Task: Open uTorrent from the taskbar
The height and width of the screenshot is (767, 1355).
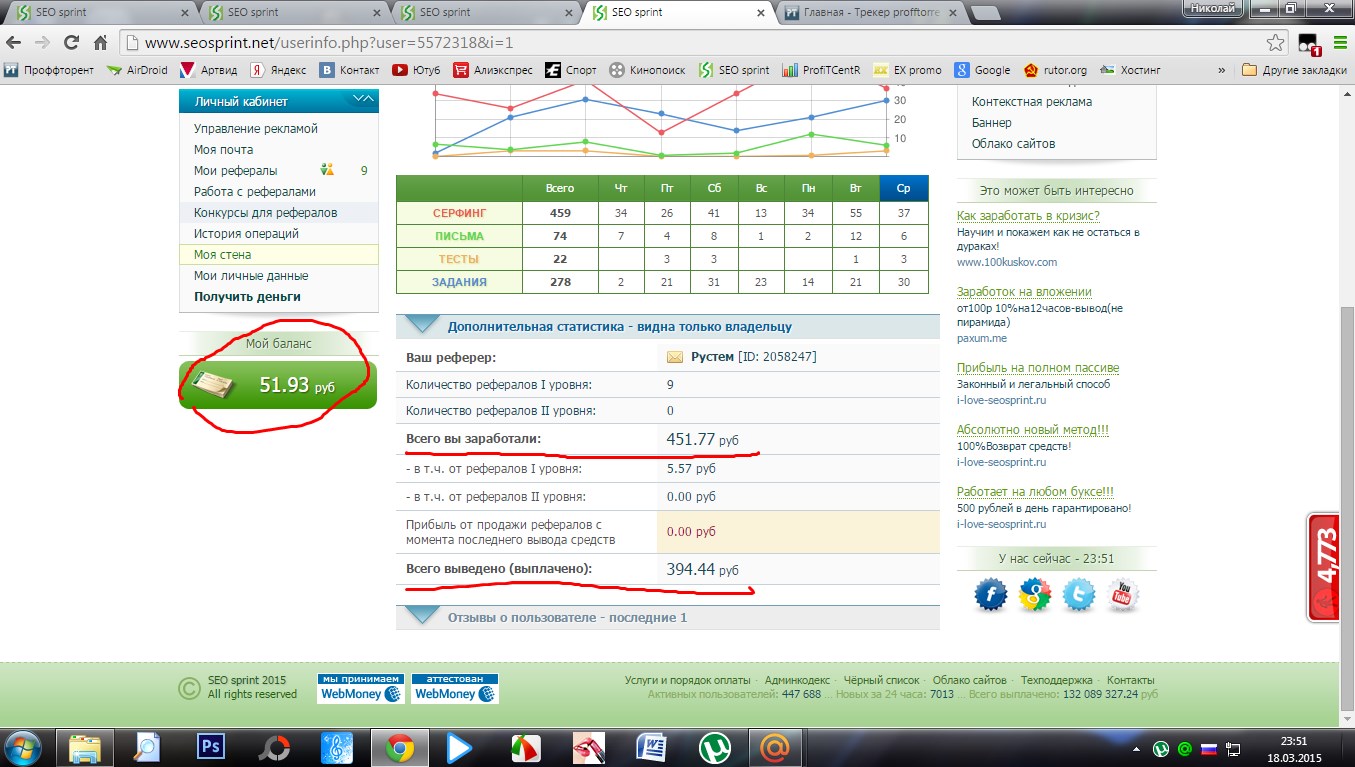Action: click(713, 747)
